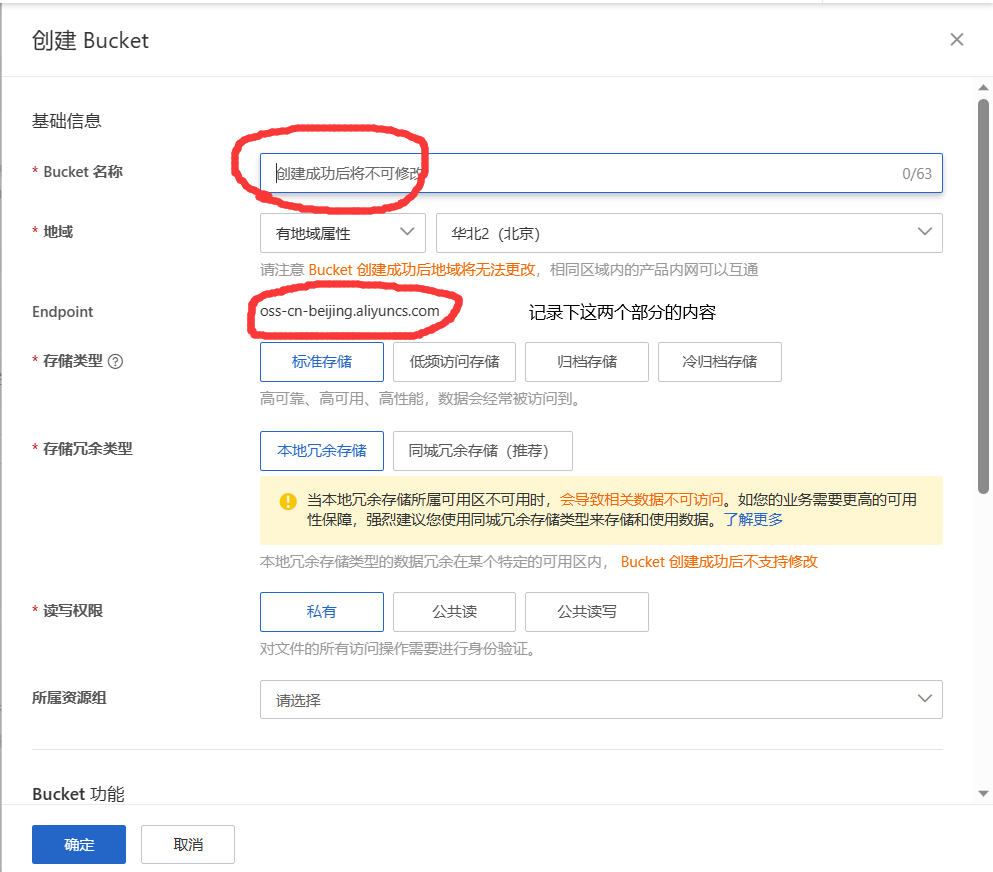Select 同城冗余存储（推荐）redundancy type

pos(483,451)
